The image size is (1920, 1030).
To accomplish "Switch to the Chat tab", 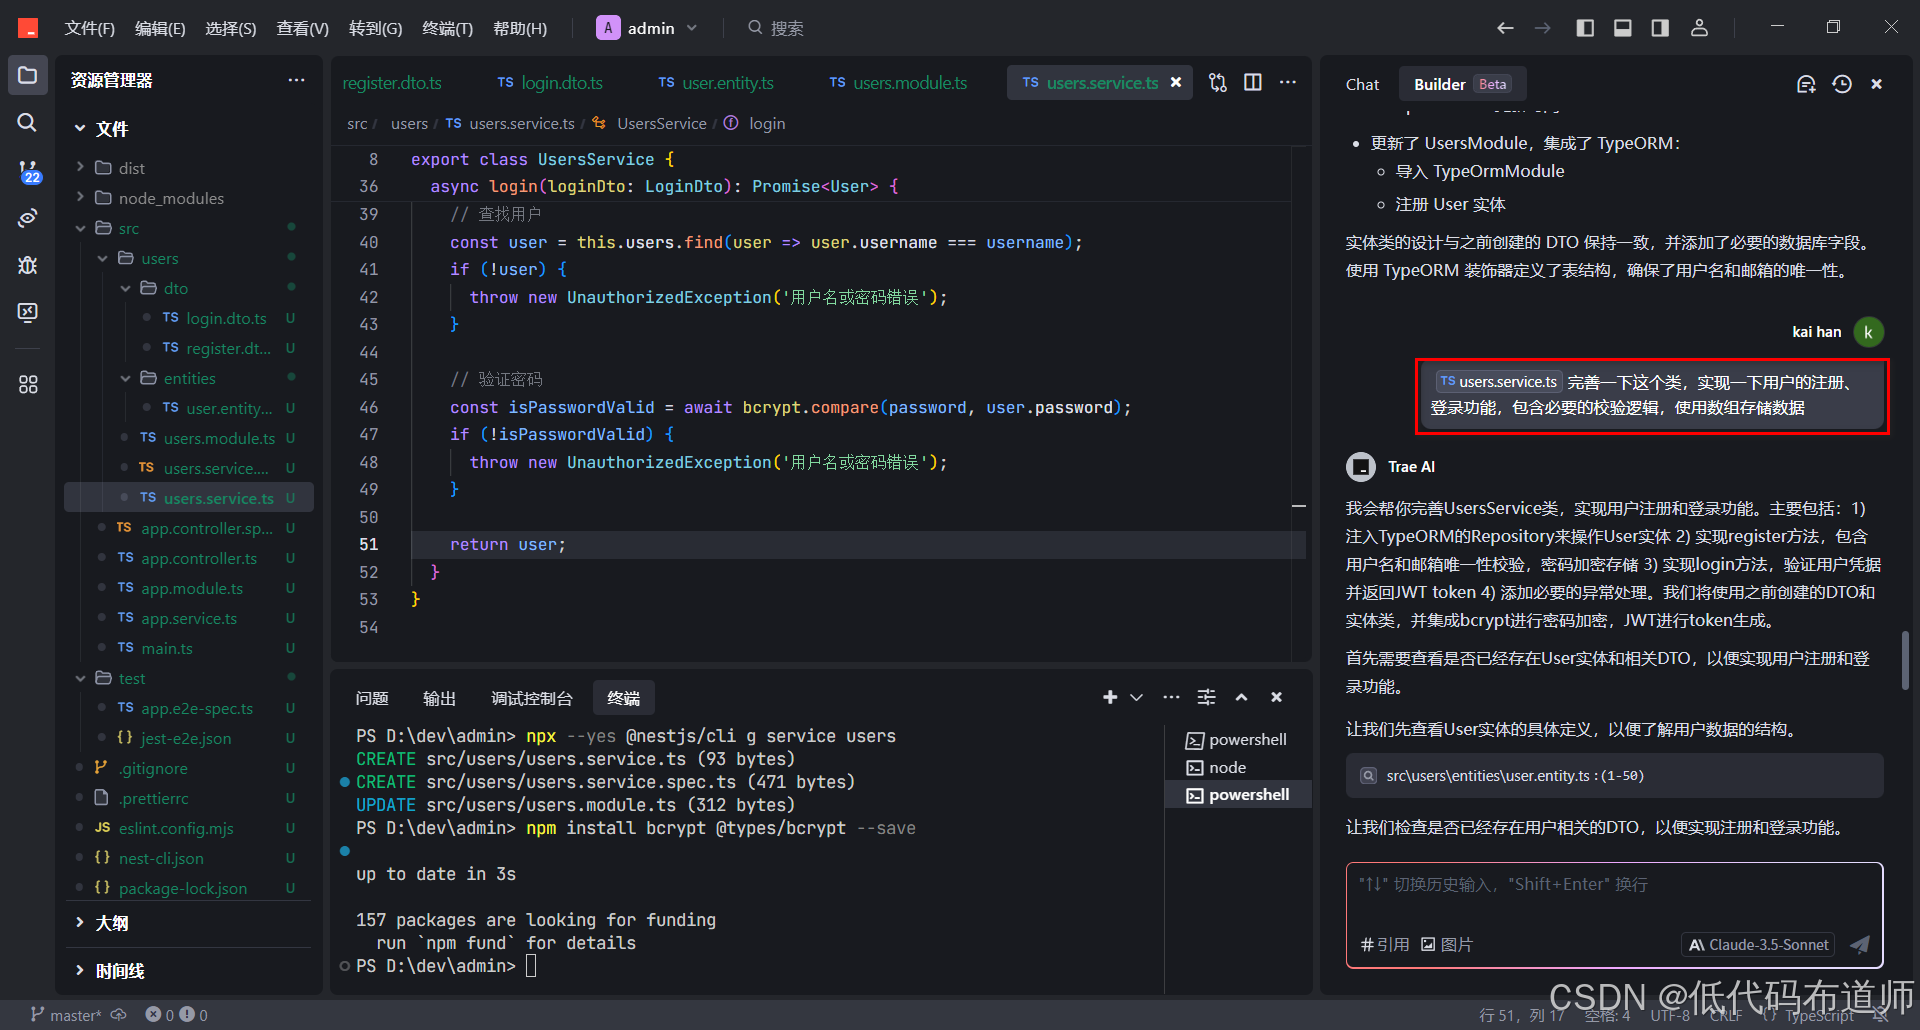I will [1362, 84].
